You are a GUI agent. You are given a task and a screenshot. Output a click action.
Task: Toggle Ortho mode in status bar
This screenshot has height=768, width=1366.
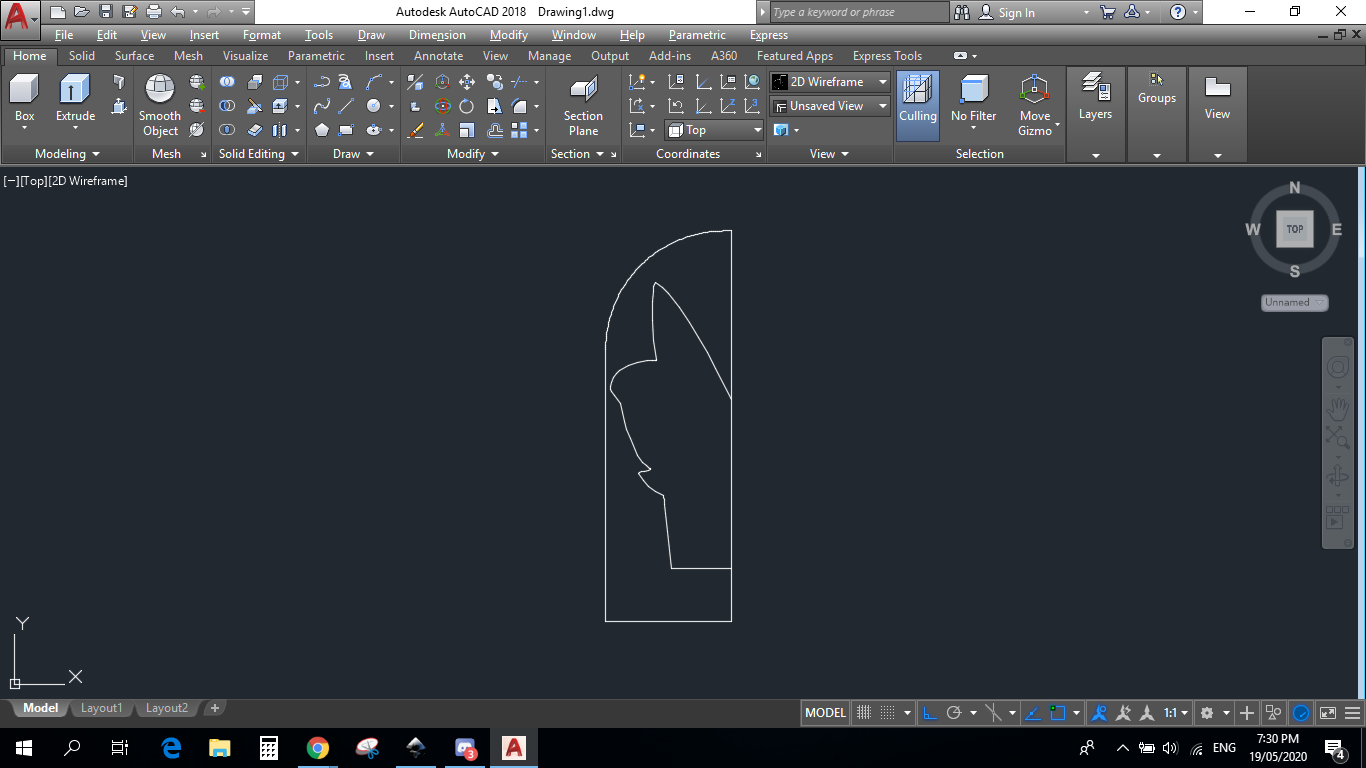click(929, 713)
